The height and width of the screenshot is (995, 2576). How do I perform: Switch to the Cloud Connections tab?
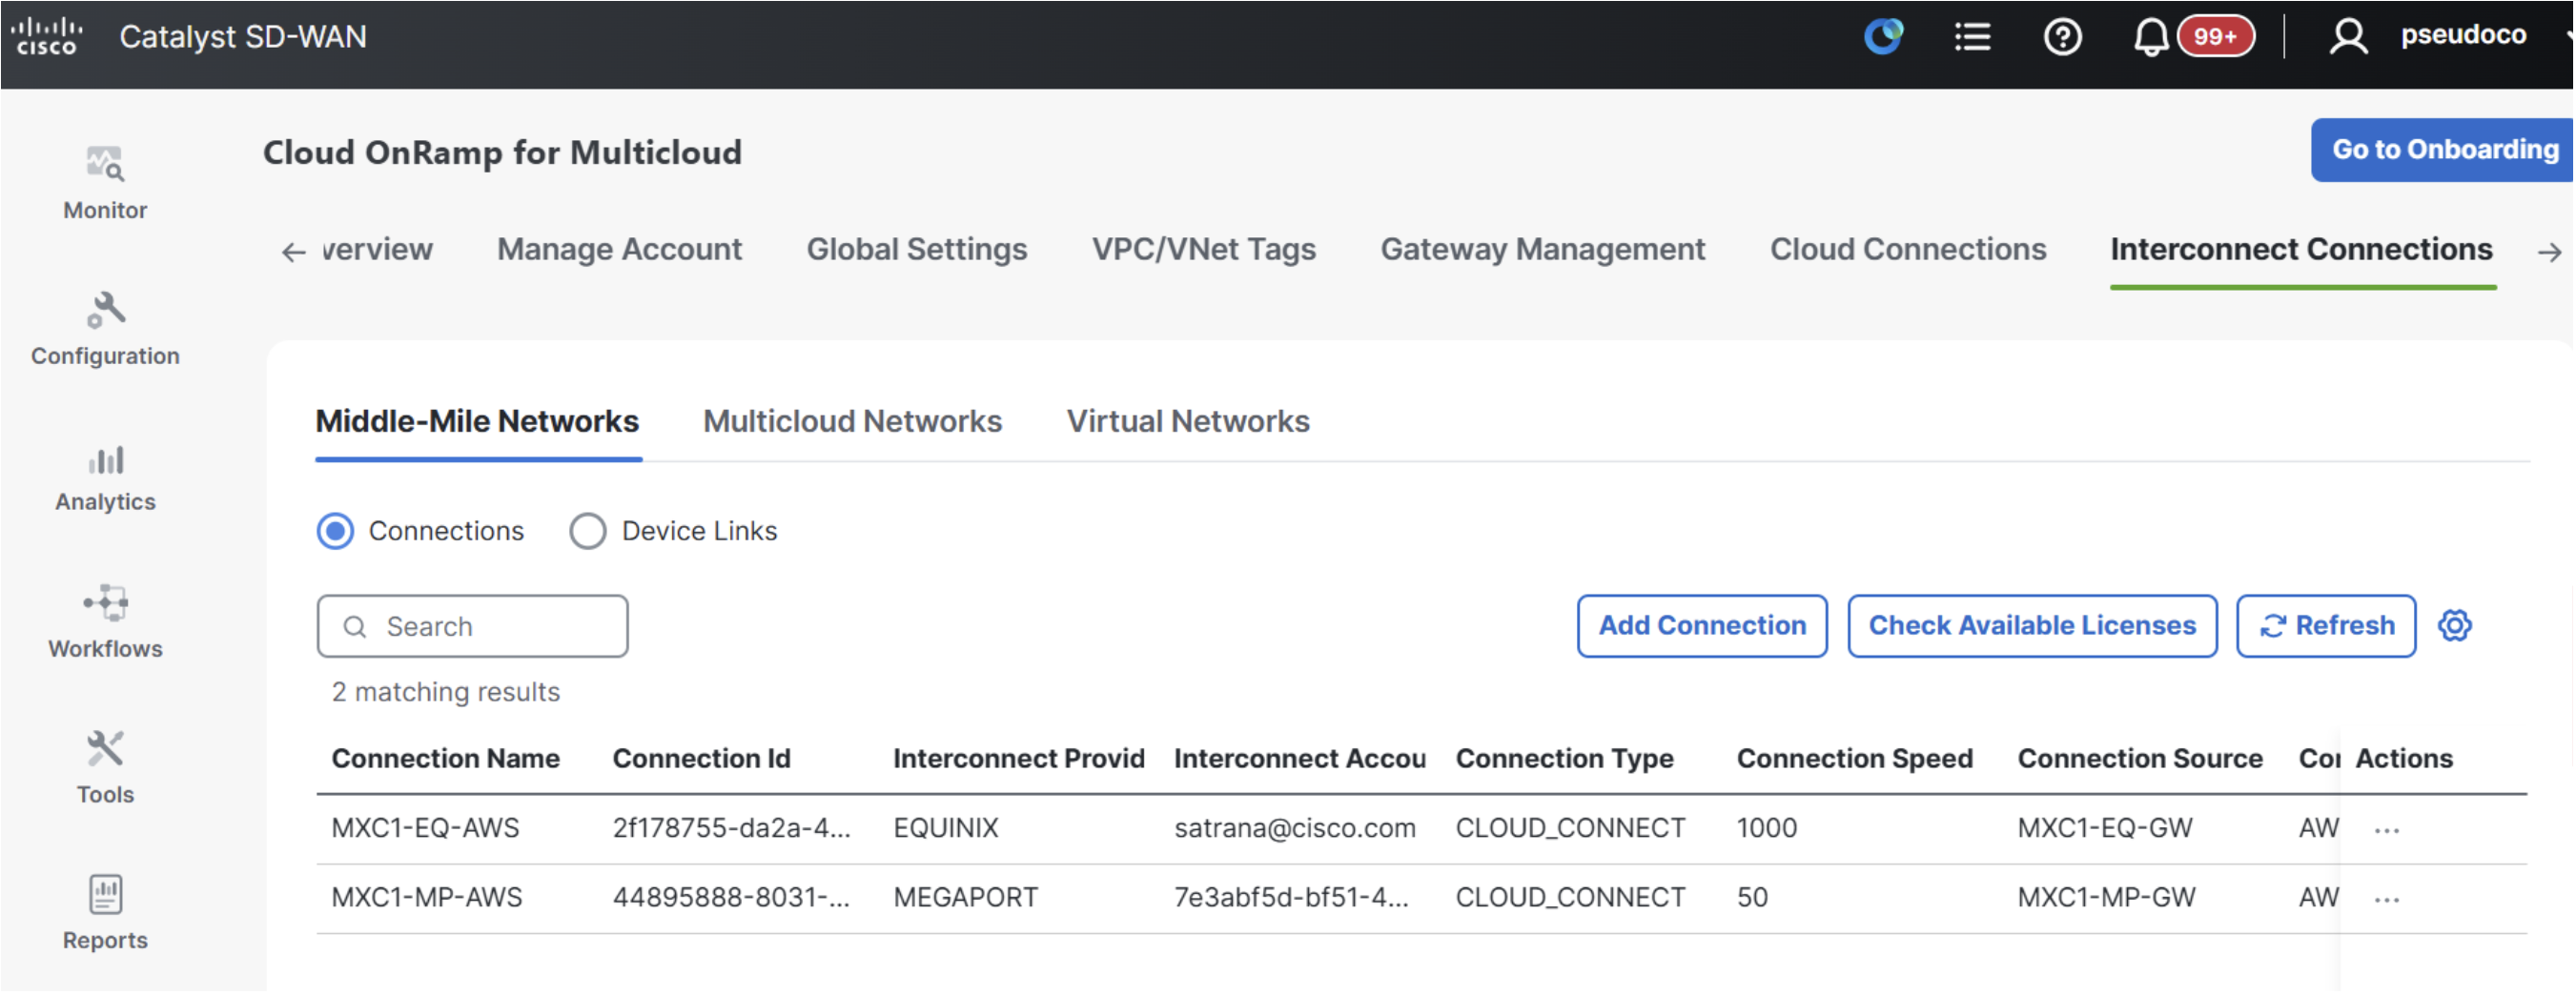tap(1908, 250)
